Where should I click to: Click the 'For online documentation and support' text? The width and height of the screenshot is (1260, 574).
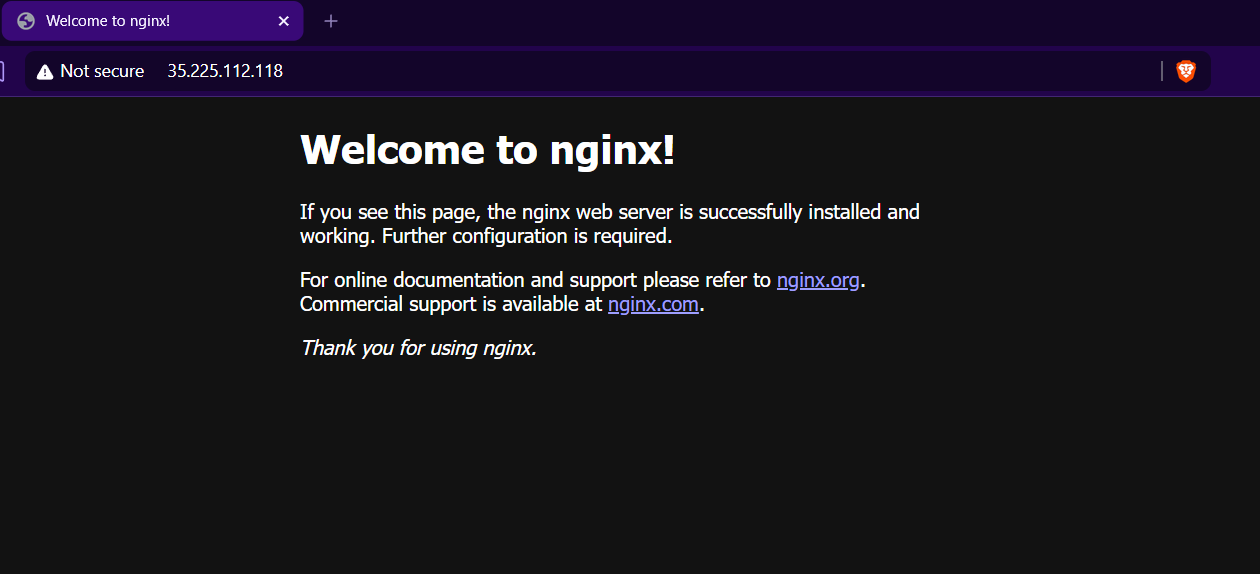[x=535, y=280]
